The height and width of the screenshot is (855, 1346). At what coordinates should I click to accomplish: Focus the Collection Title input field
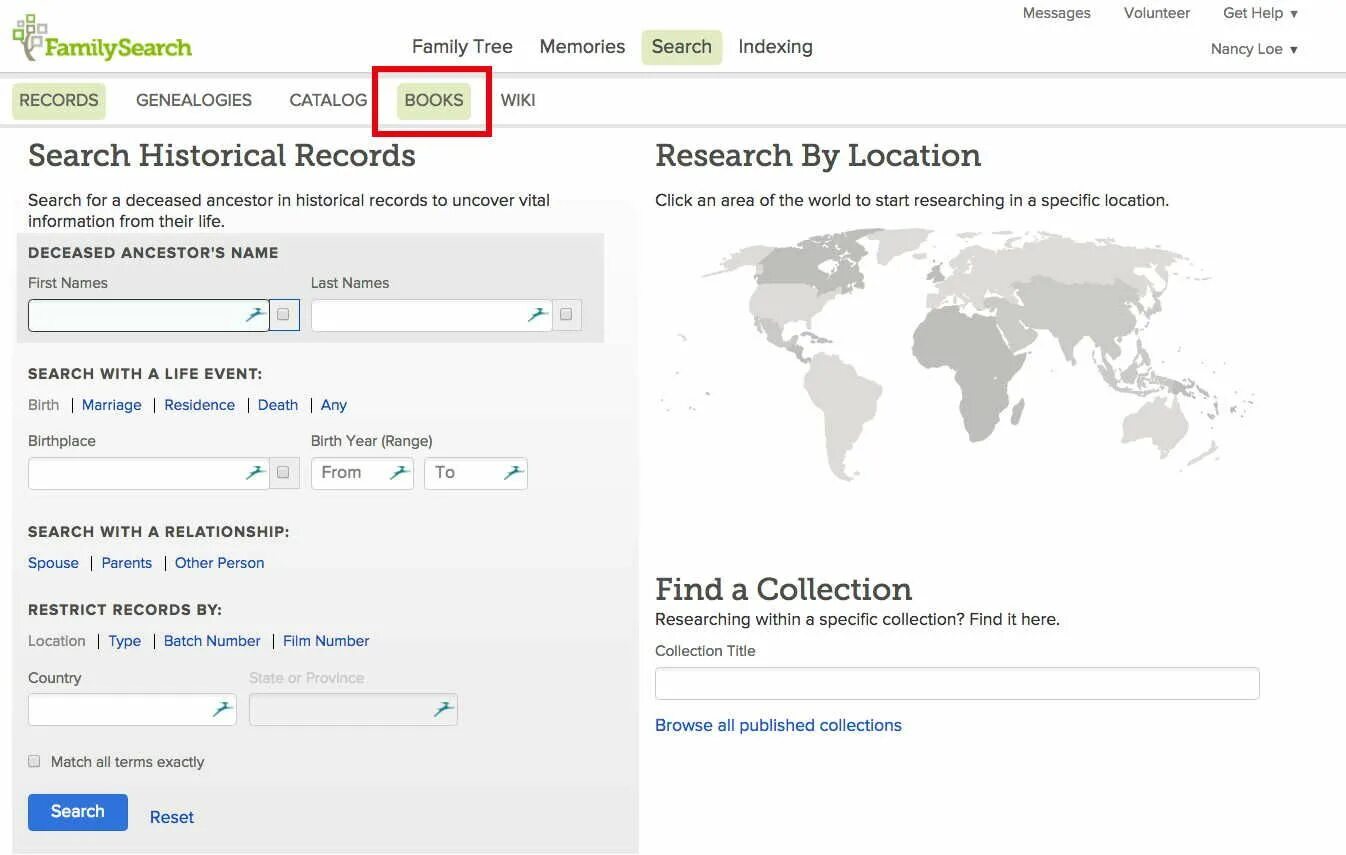coord(957,683)
